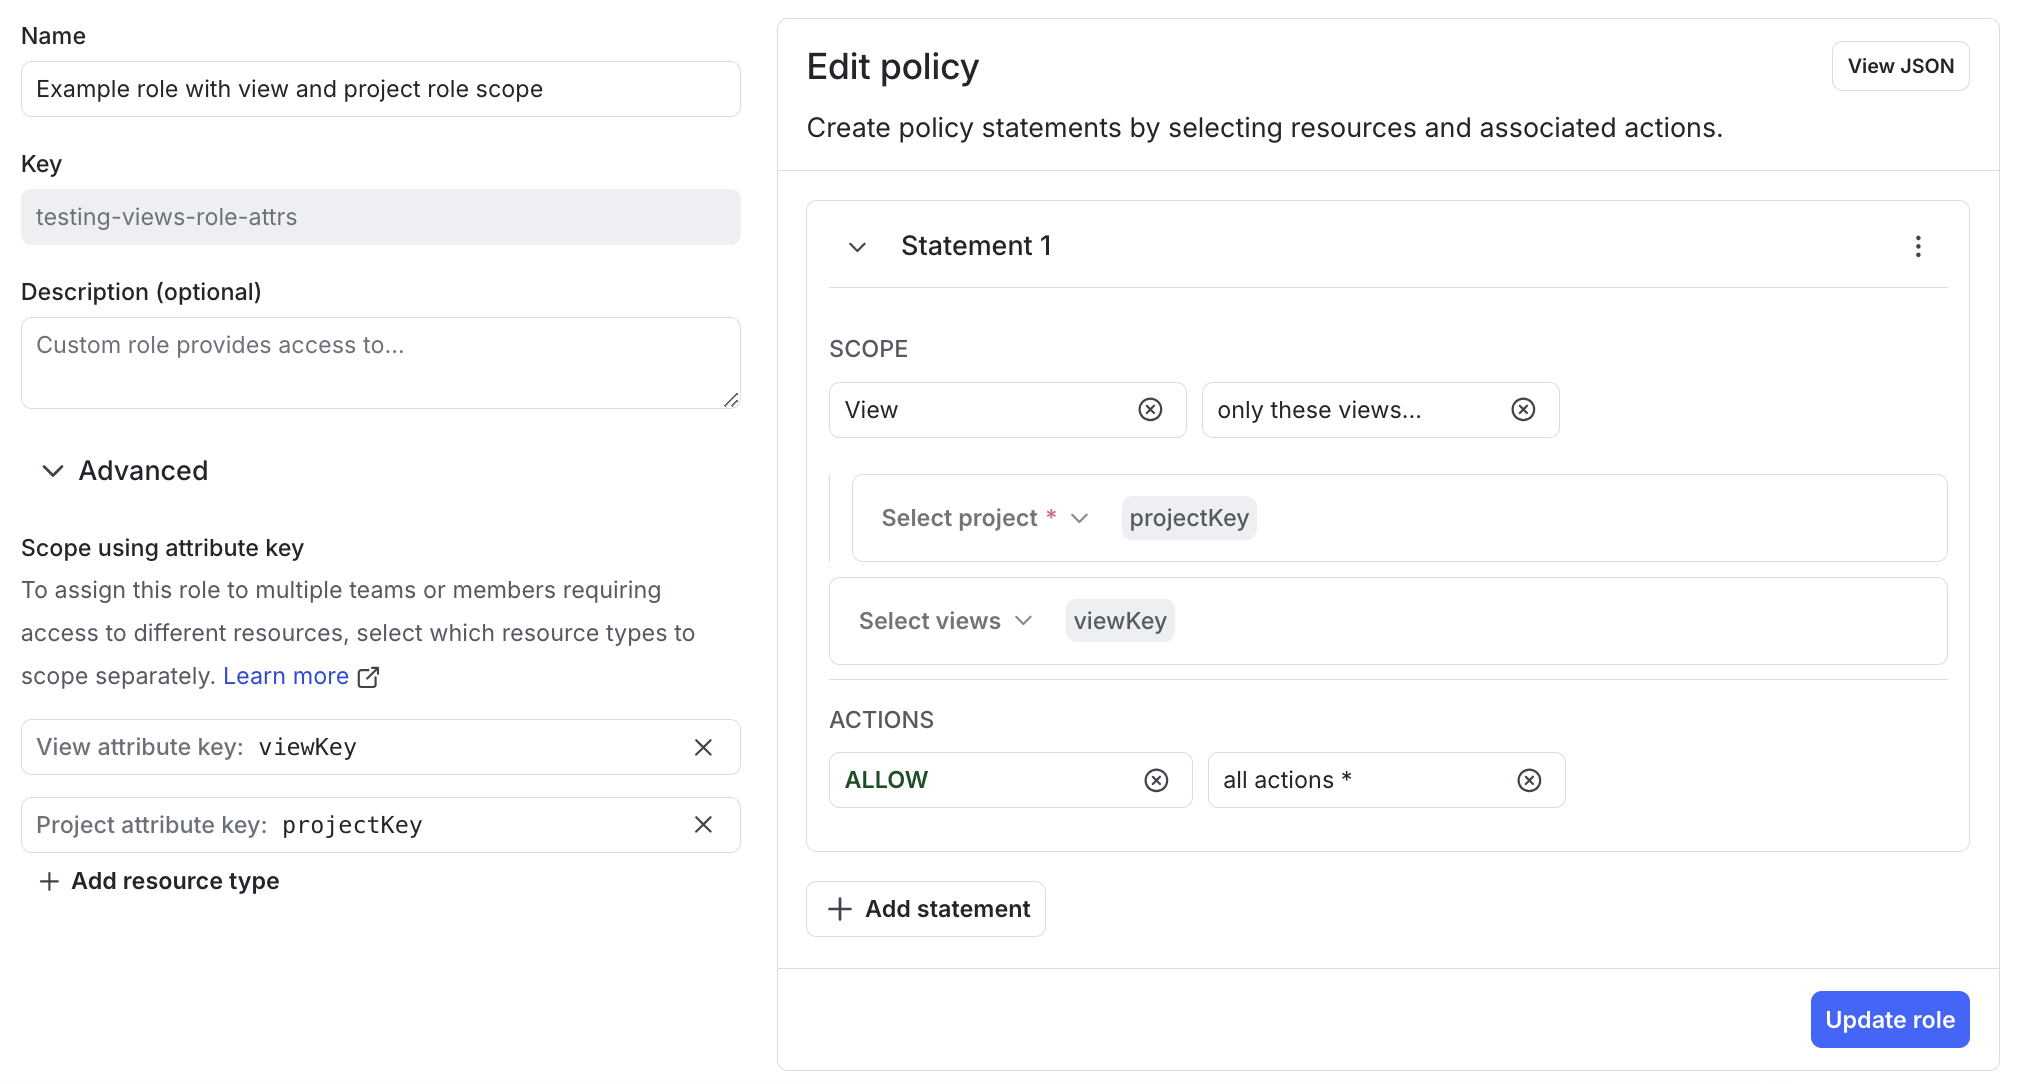Open the Statement 1 options kebab menu
This screenshot has height=1084, width=2018.
click(x=1917, y=246)
